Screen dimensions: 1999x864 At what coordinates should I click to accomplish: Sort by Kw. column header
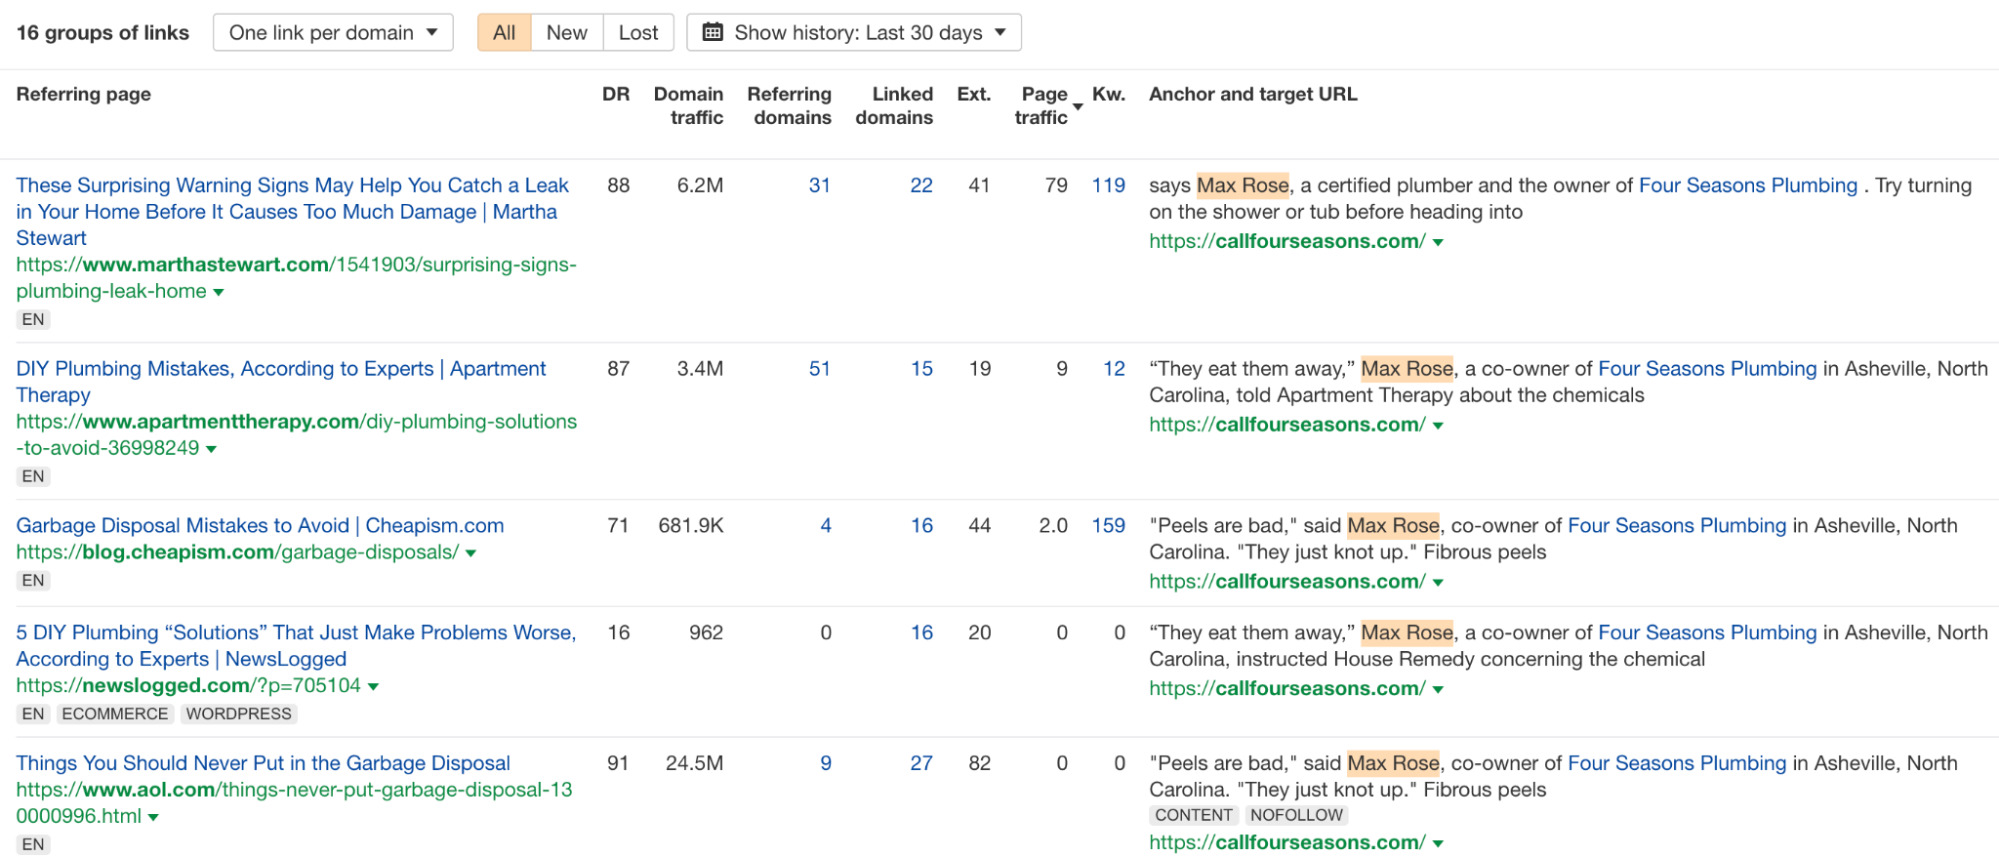coord(1109,94)
